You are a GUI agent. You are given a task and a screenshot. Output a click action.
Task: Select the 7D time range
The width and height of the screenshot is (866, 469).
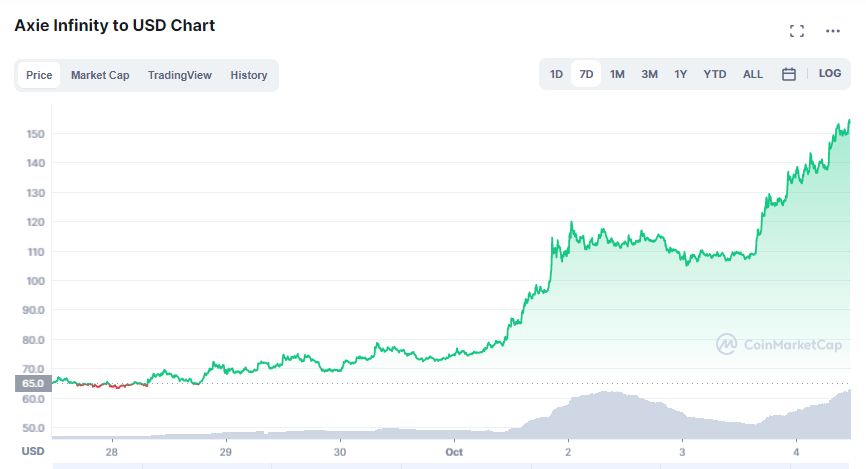[586, 74]
